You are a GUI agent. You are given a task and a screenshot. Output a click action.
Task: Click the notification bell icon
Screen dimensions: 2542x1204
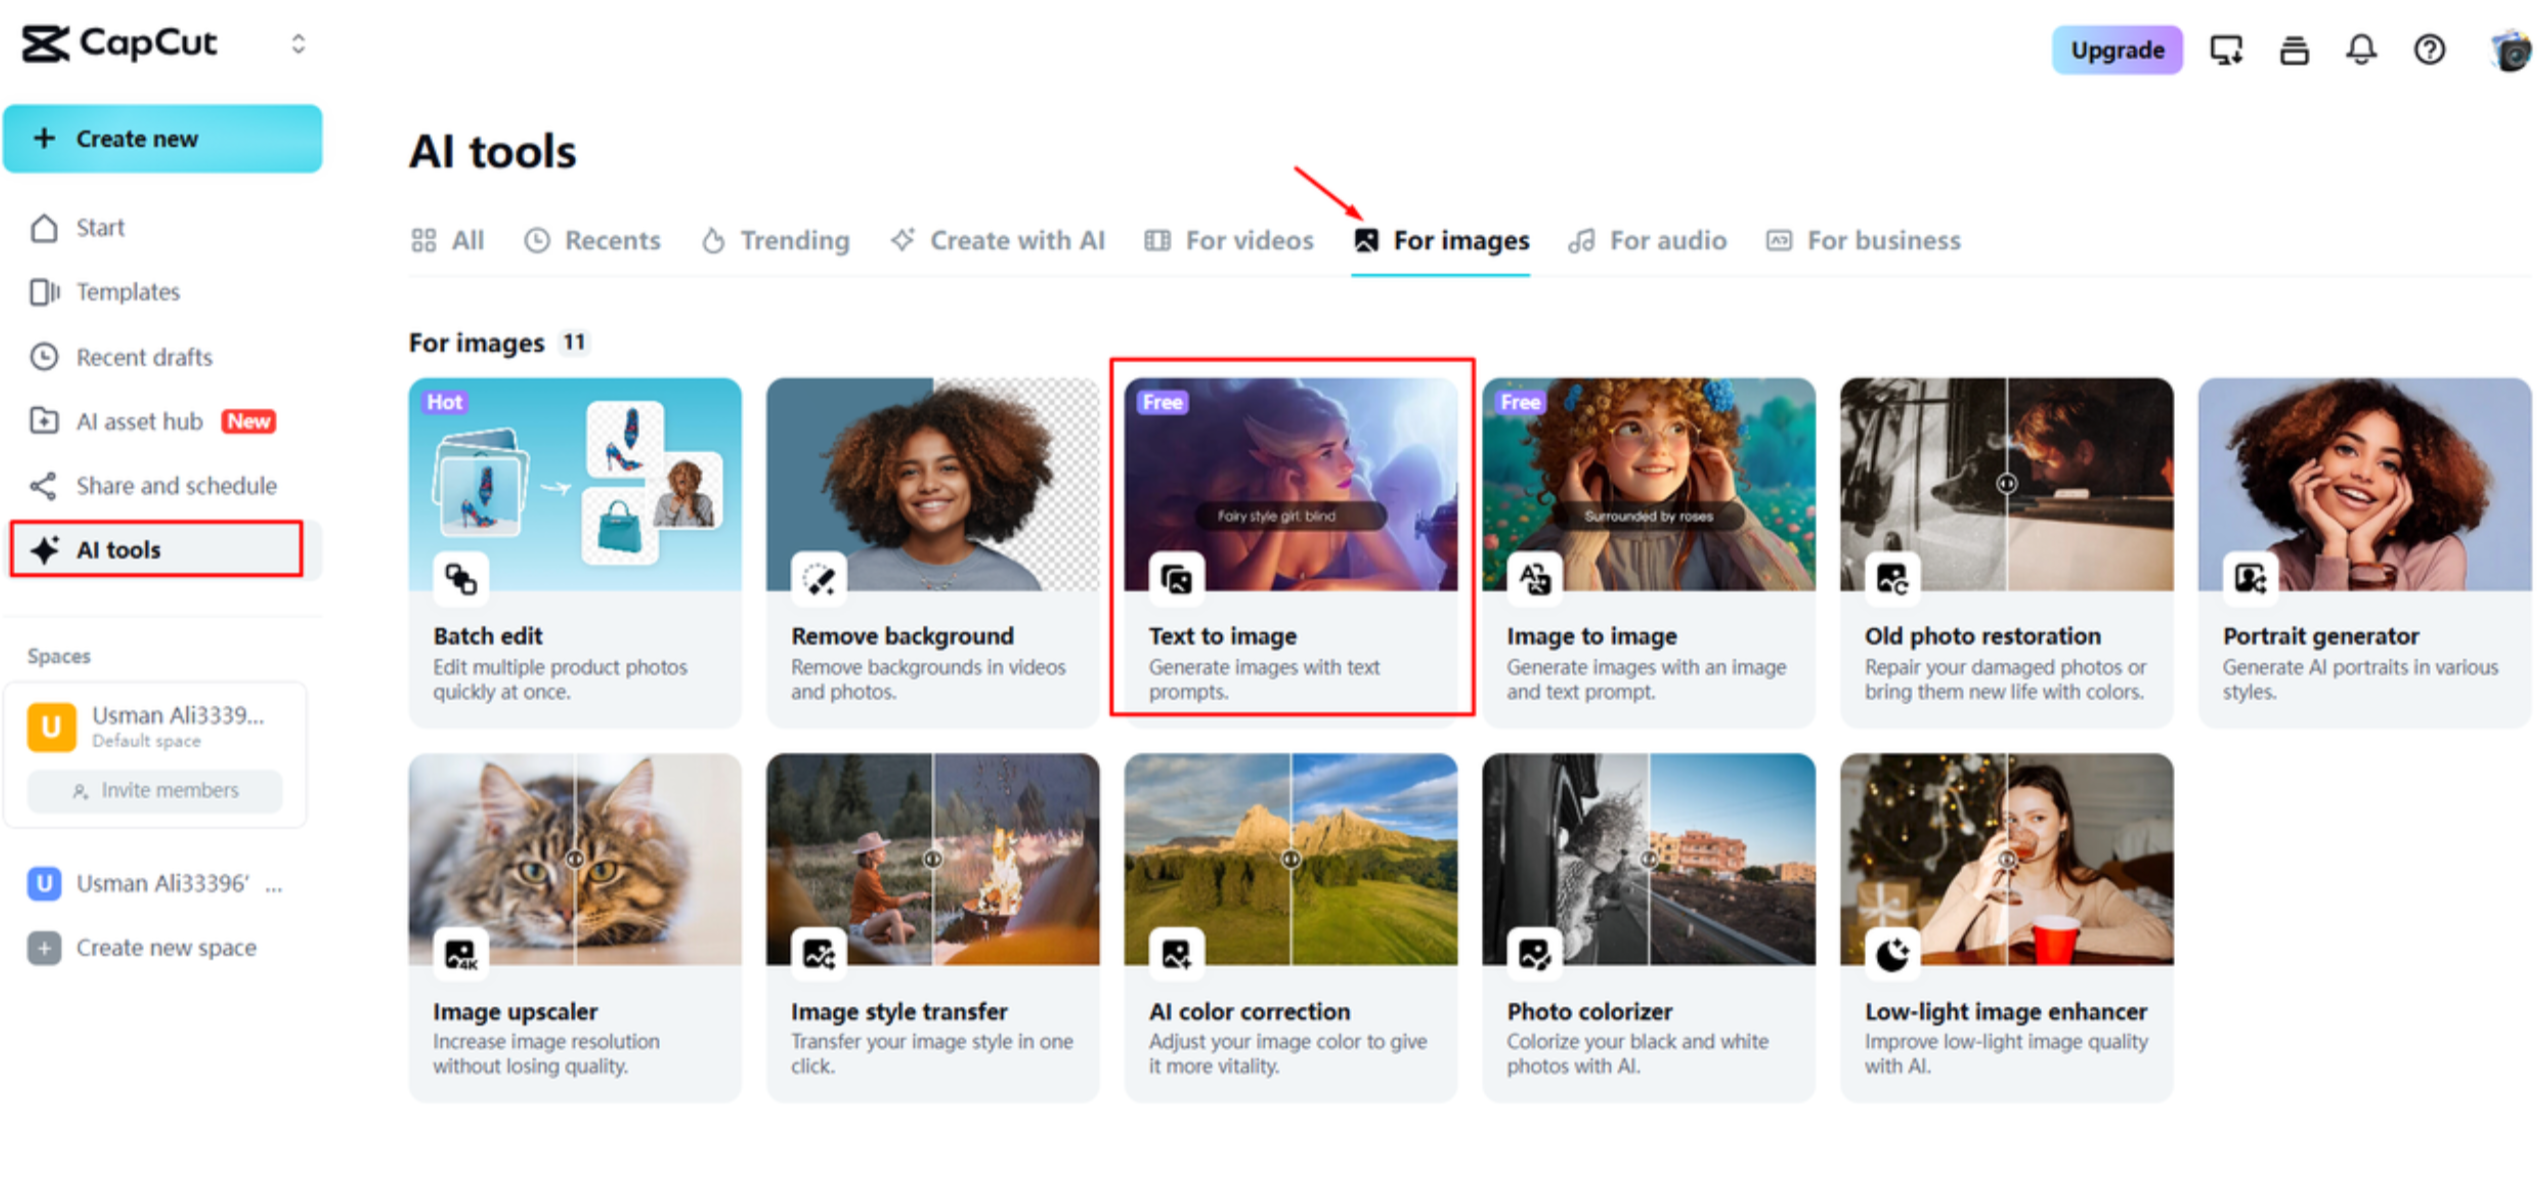(2361, 49)
